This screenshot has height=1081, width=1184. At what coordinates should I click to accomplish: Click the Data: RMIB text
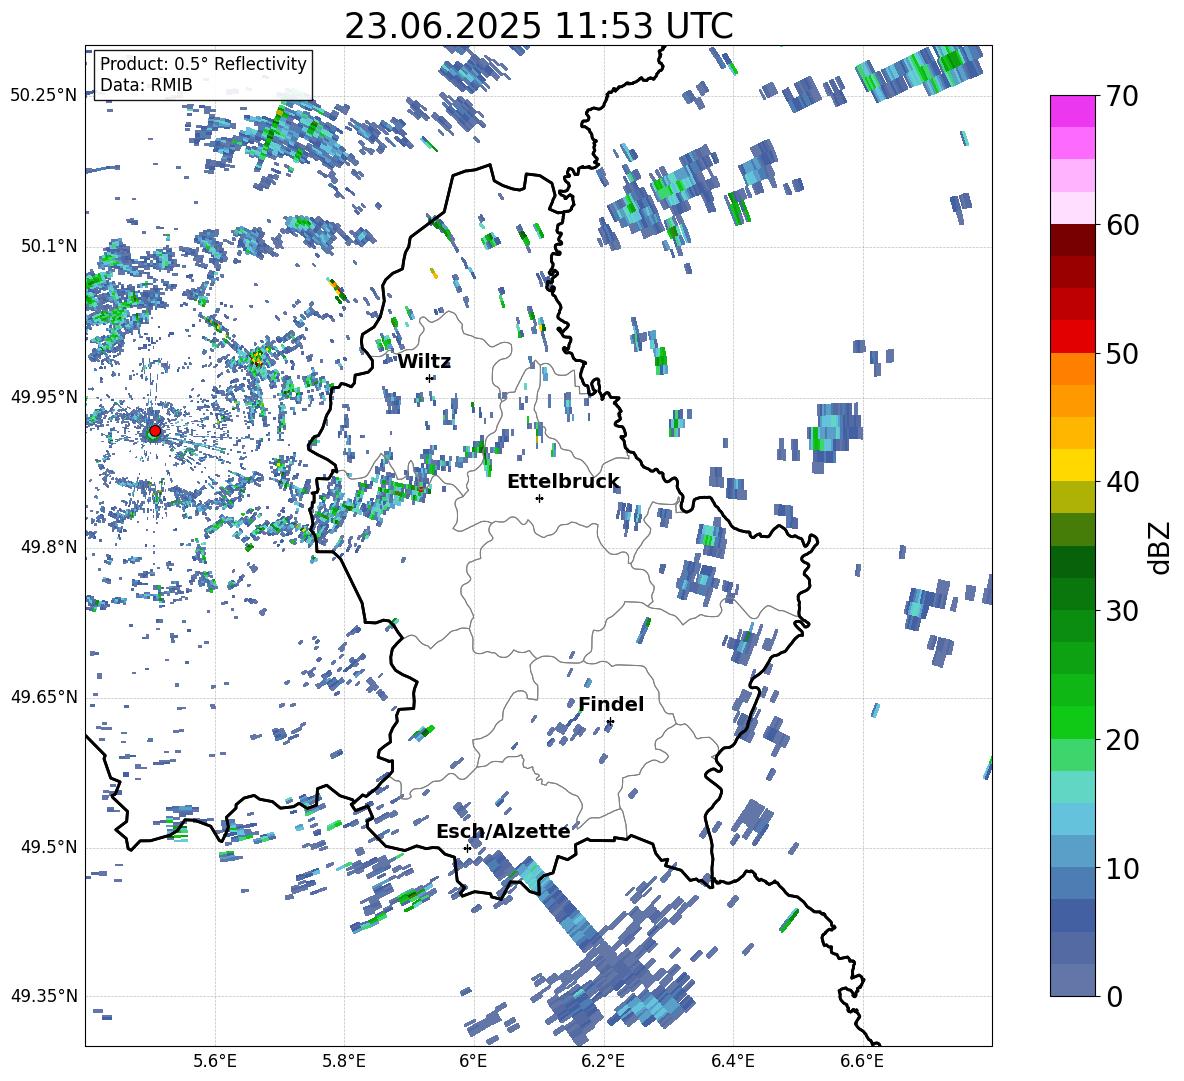point(146,85)
